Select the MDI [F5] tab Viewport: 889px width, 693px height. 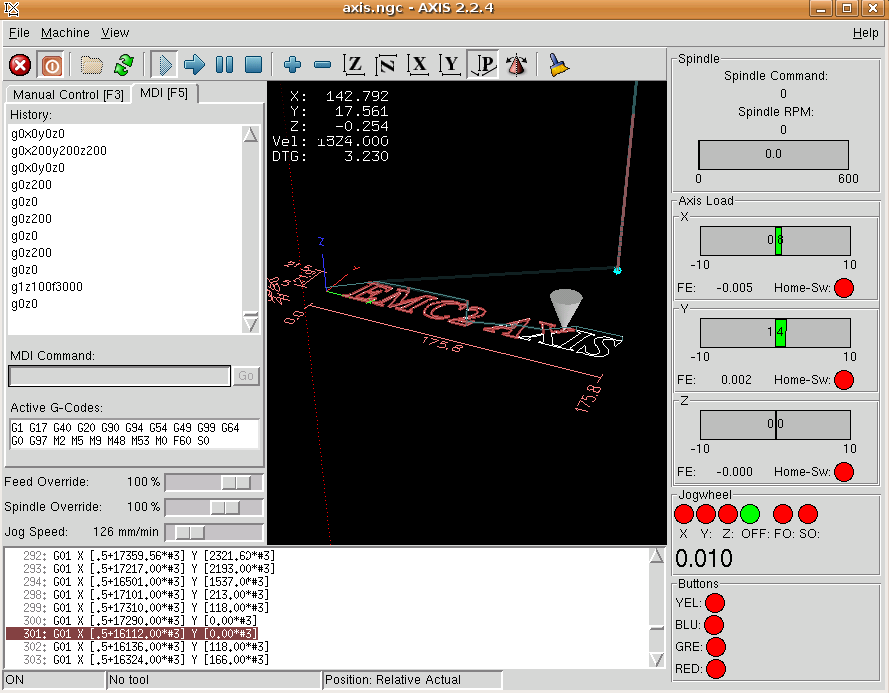click(164, 93)
